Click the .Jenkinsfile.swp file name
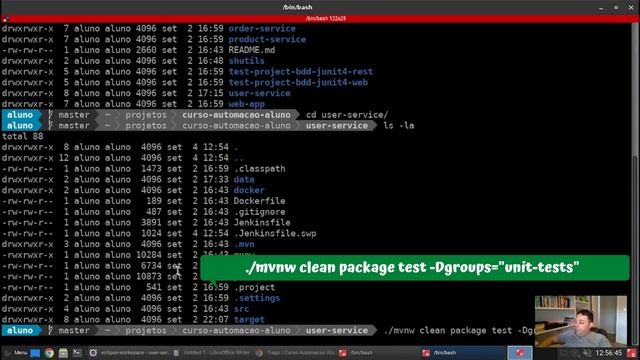The height and width of the screenshot is (360, 640). point(275,233)
